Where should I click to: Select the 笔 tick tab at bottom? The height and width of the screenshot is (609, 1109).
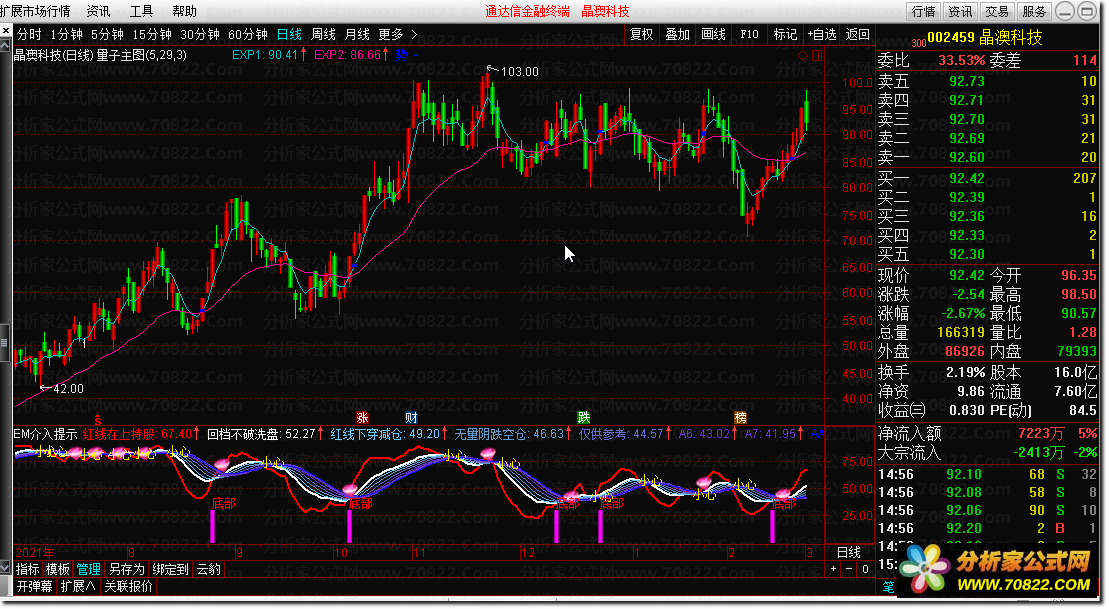pos(888,586)
